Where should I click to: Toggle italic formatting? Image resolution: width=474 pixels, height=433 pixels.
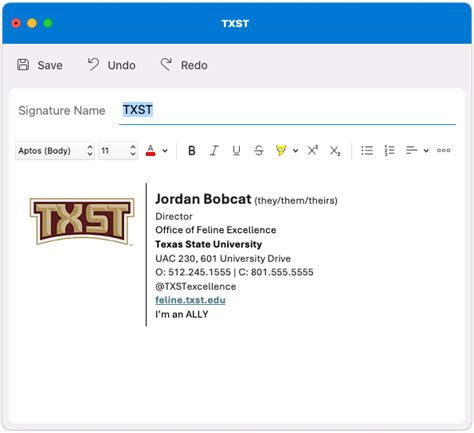point(214,151)
